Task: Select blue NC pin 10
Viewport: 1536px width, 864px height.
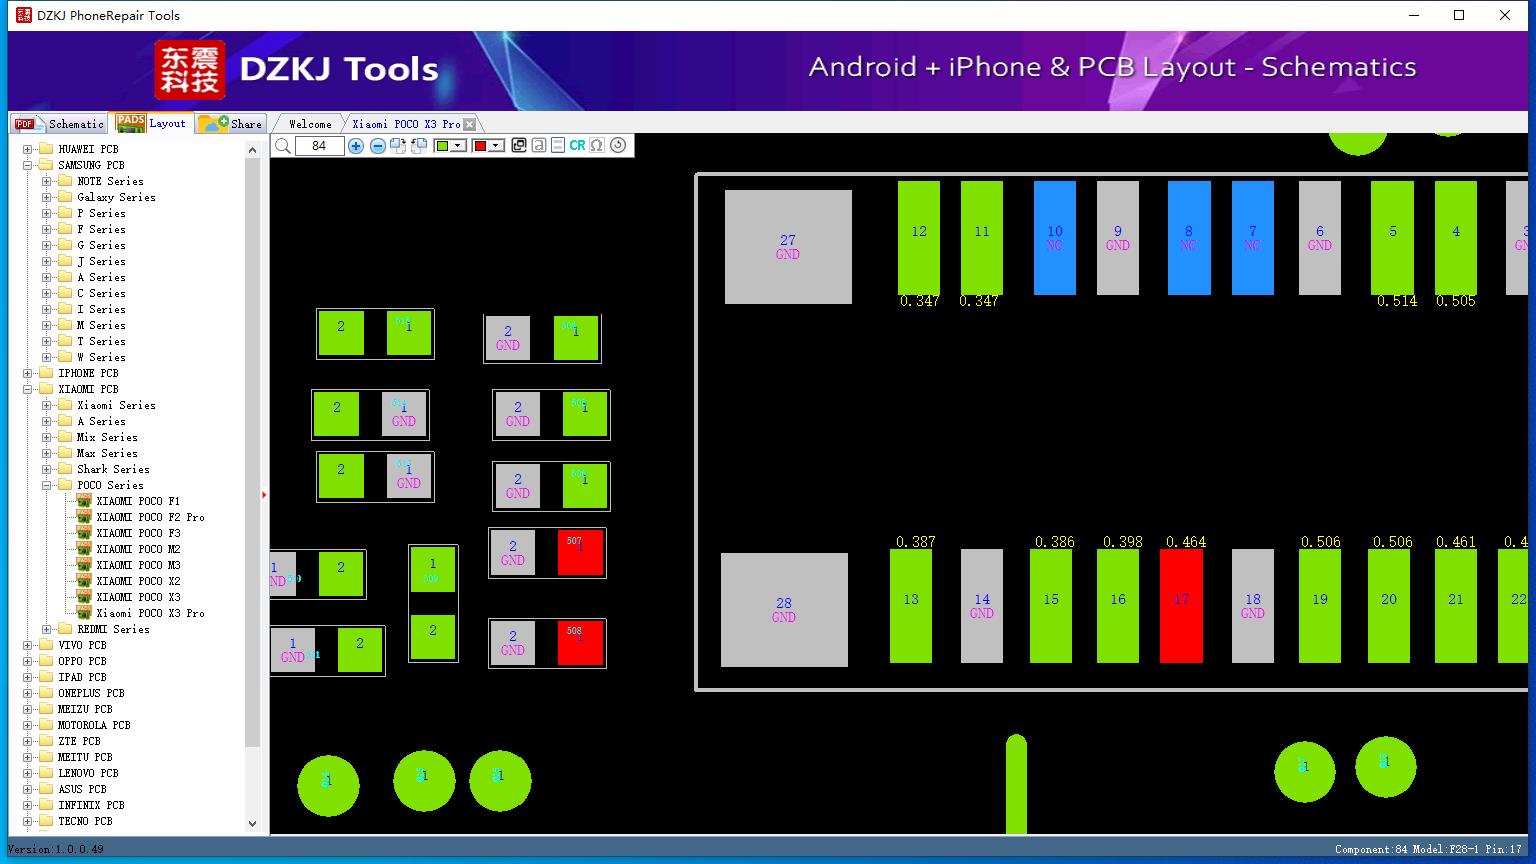Action: (1055, 238)
